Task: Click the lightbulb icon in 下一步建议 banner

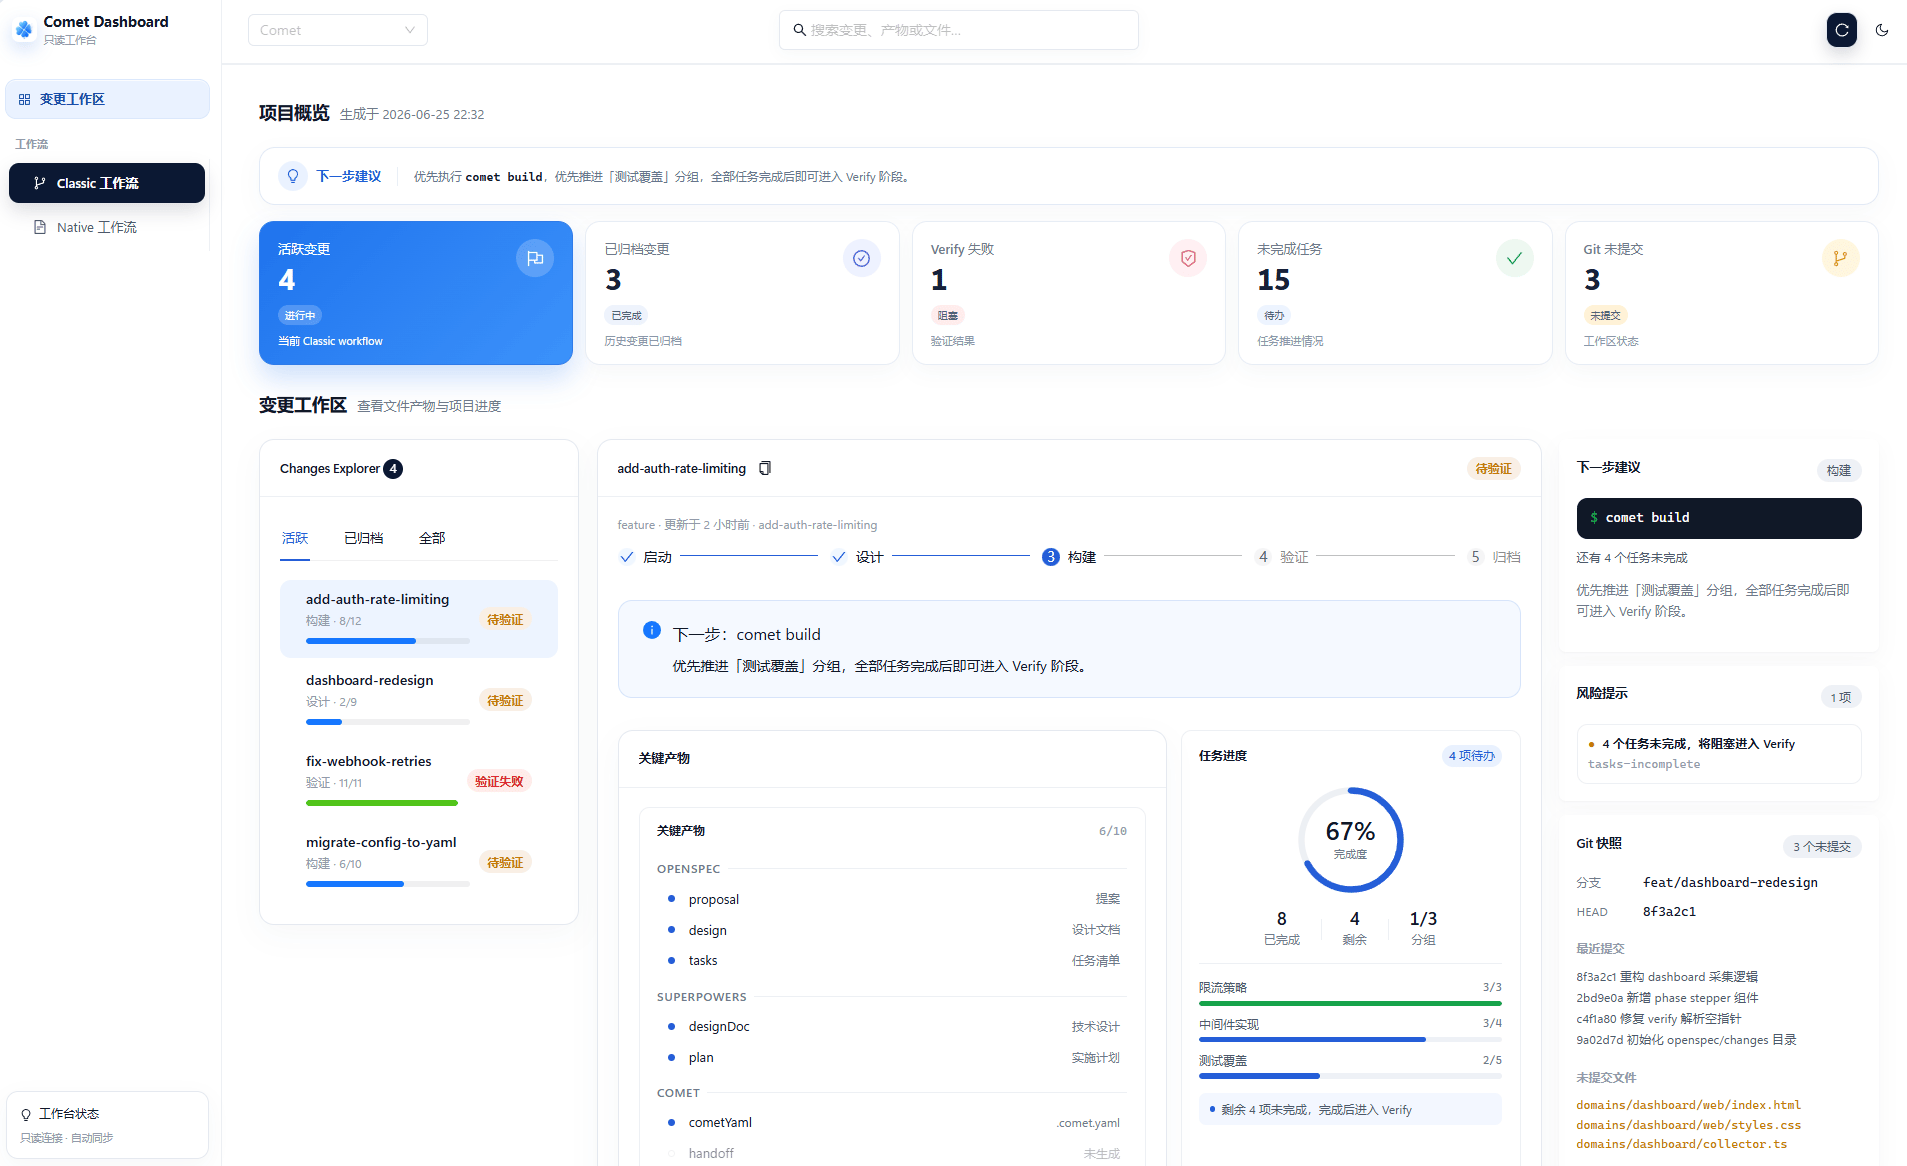Action: [293, 176]
